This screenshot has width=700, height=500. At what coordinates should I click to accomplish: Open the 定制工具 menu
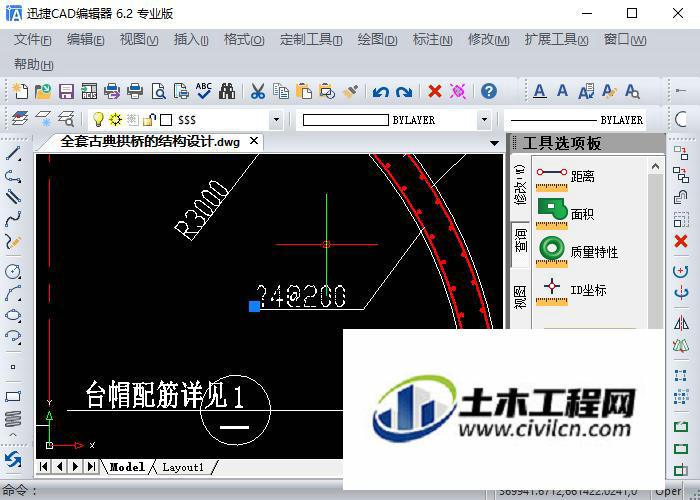tap(311, 40)
